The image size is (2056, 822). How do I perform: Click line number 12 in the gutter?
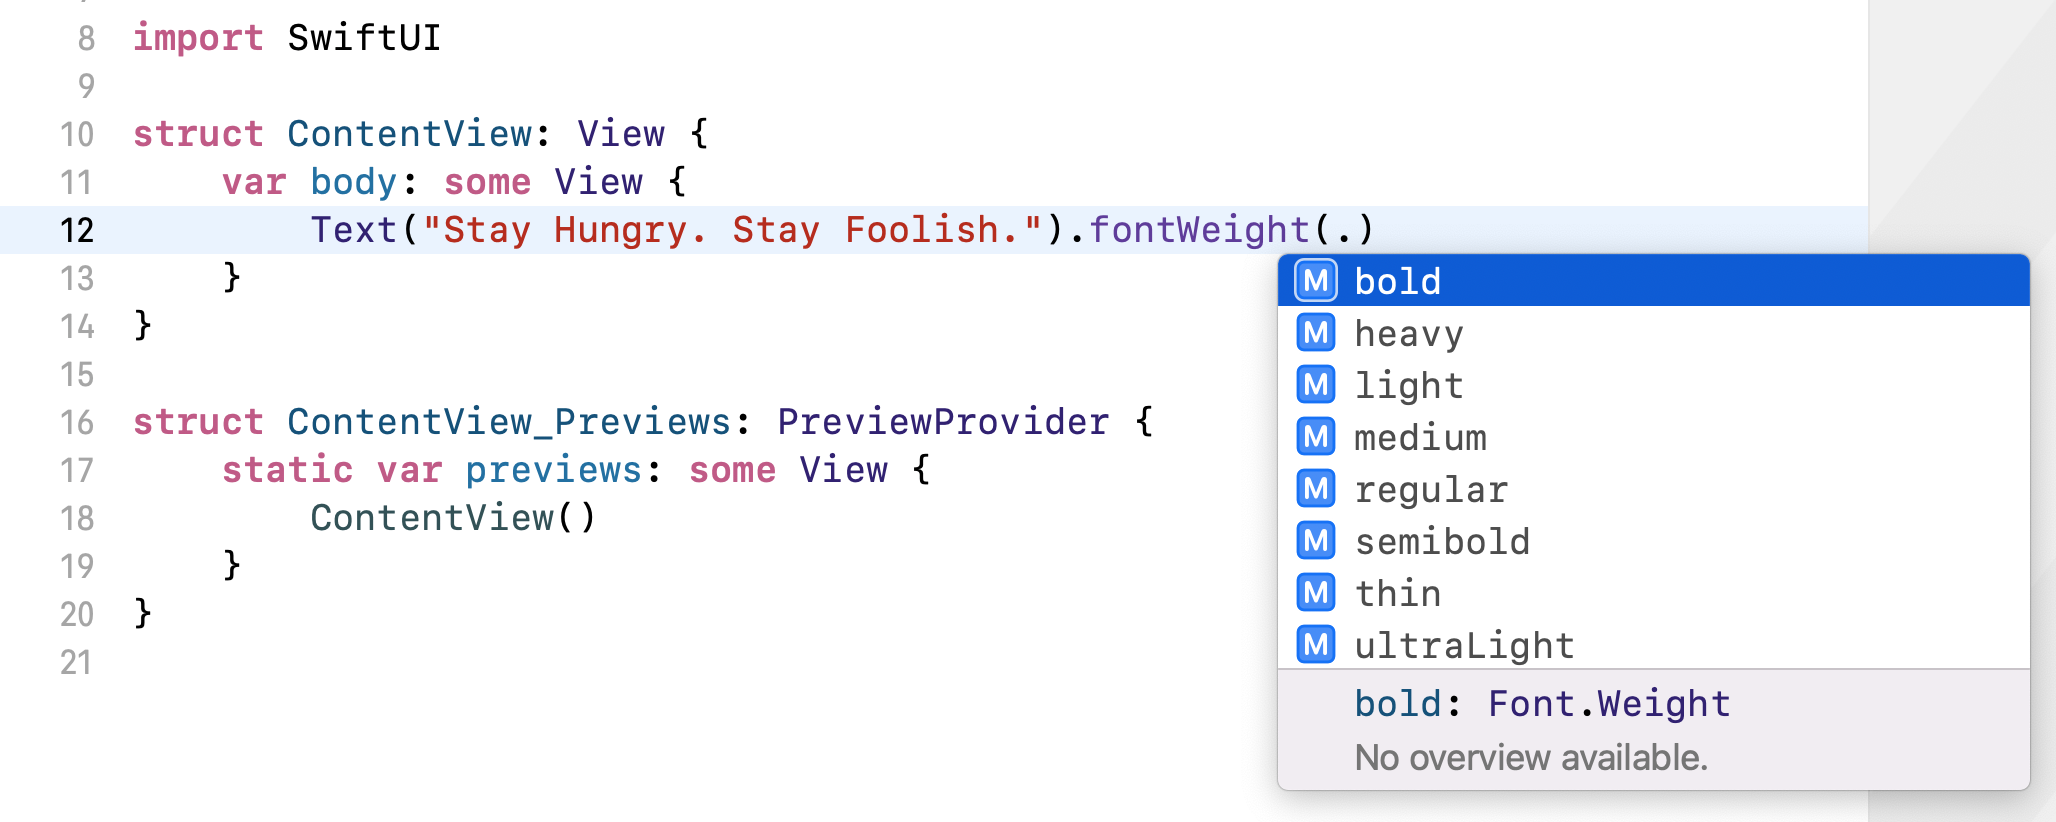77,229
